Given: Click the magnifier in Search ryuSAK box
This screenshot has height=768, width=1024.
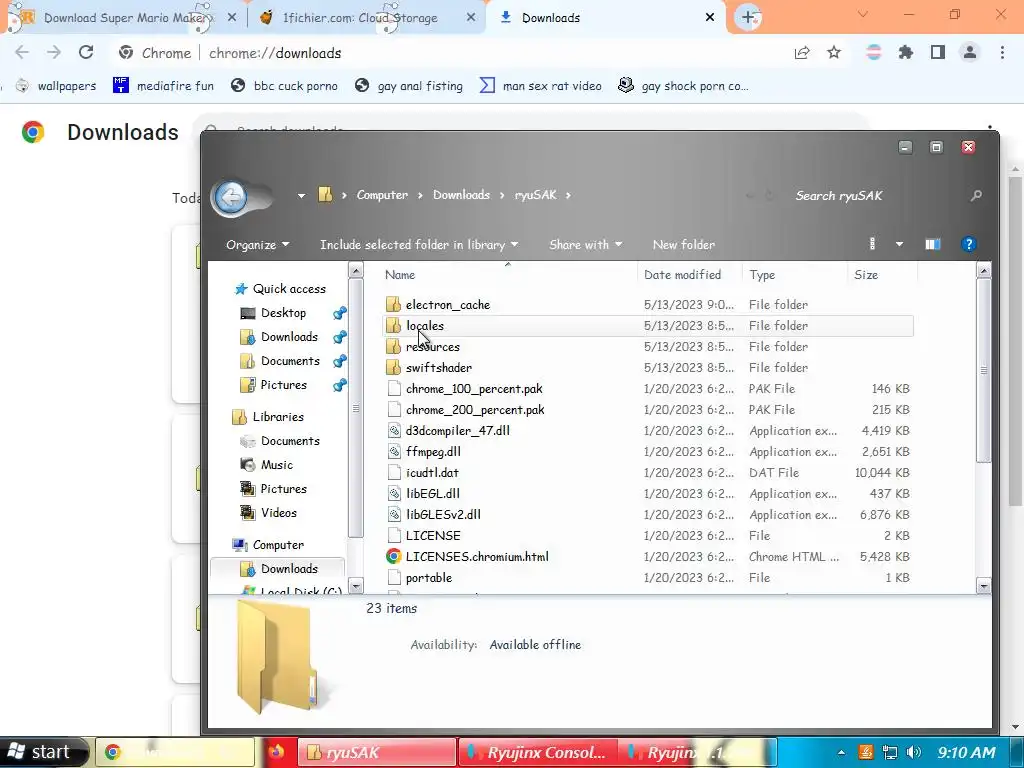Looking at the screenshot, I should [x=976, y=195].
